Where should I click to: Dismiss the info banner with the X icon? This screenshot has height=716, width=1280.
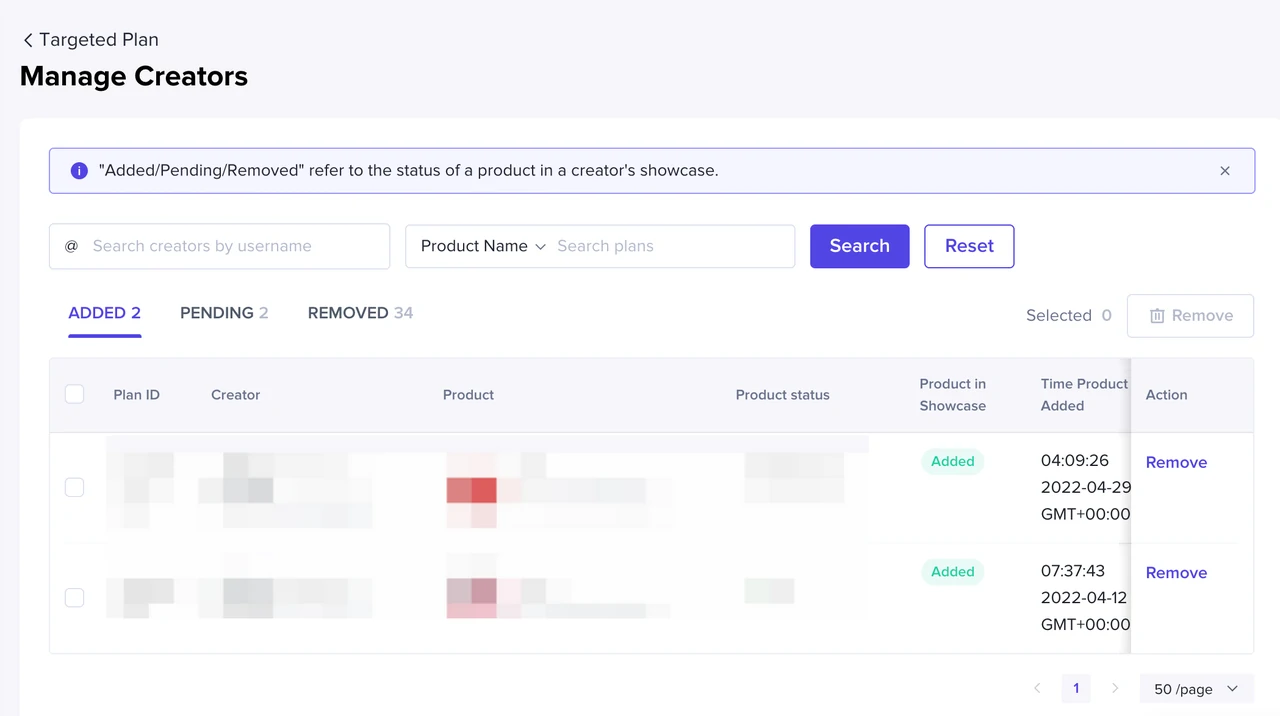point(1225,171)
